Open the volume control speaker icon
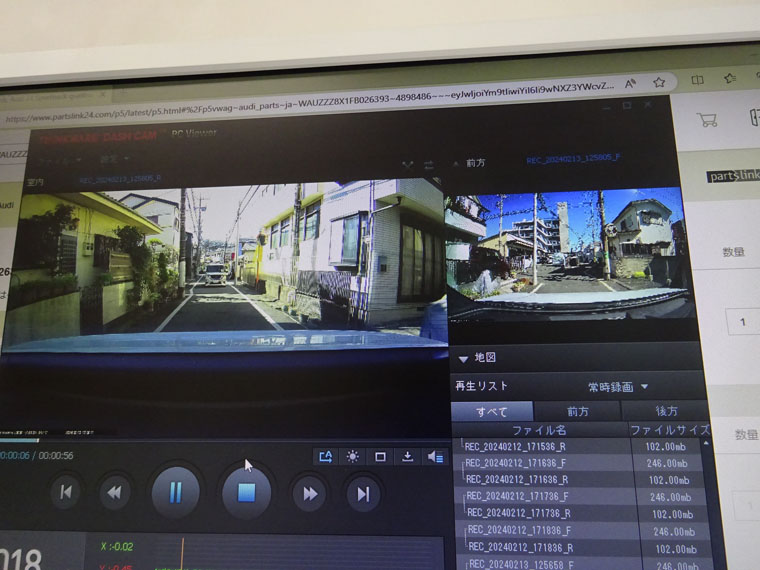Screen dimensions: 760x570 click(435, 456)
